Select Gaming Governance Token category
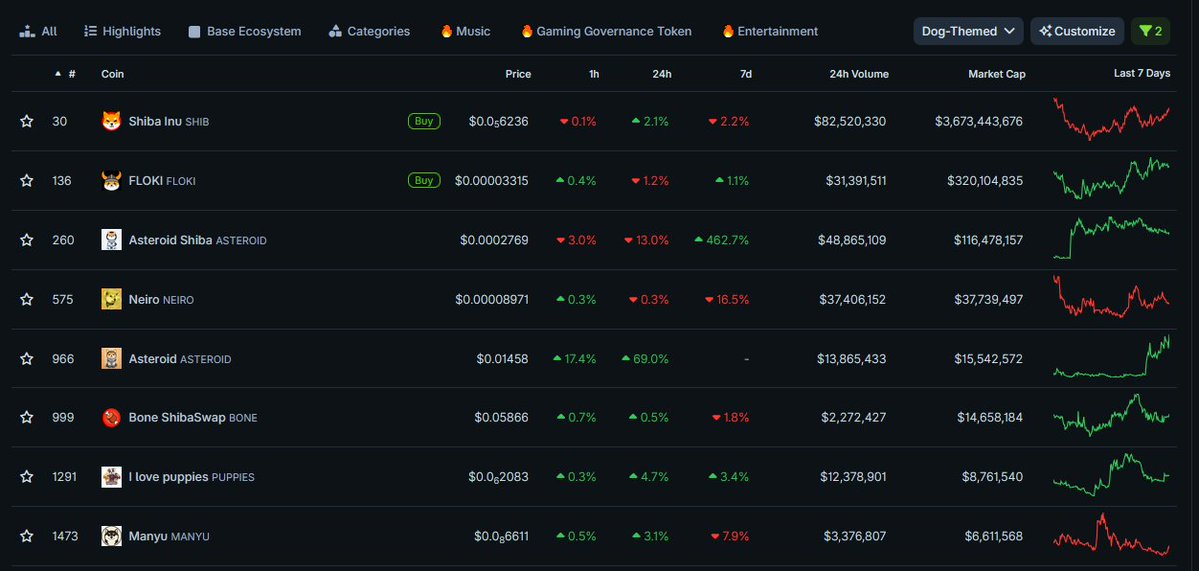This screenshot has width=1199, height=571. coord(606,31)
